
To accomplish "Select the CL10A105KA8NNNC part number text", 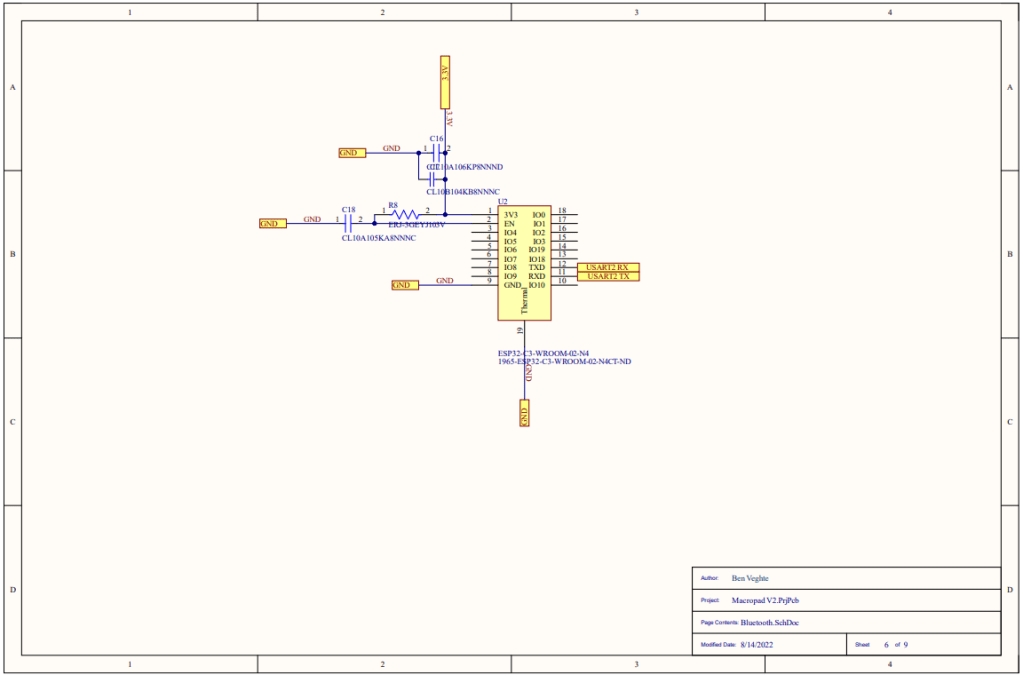I will [378, 238].
